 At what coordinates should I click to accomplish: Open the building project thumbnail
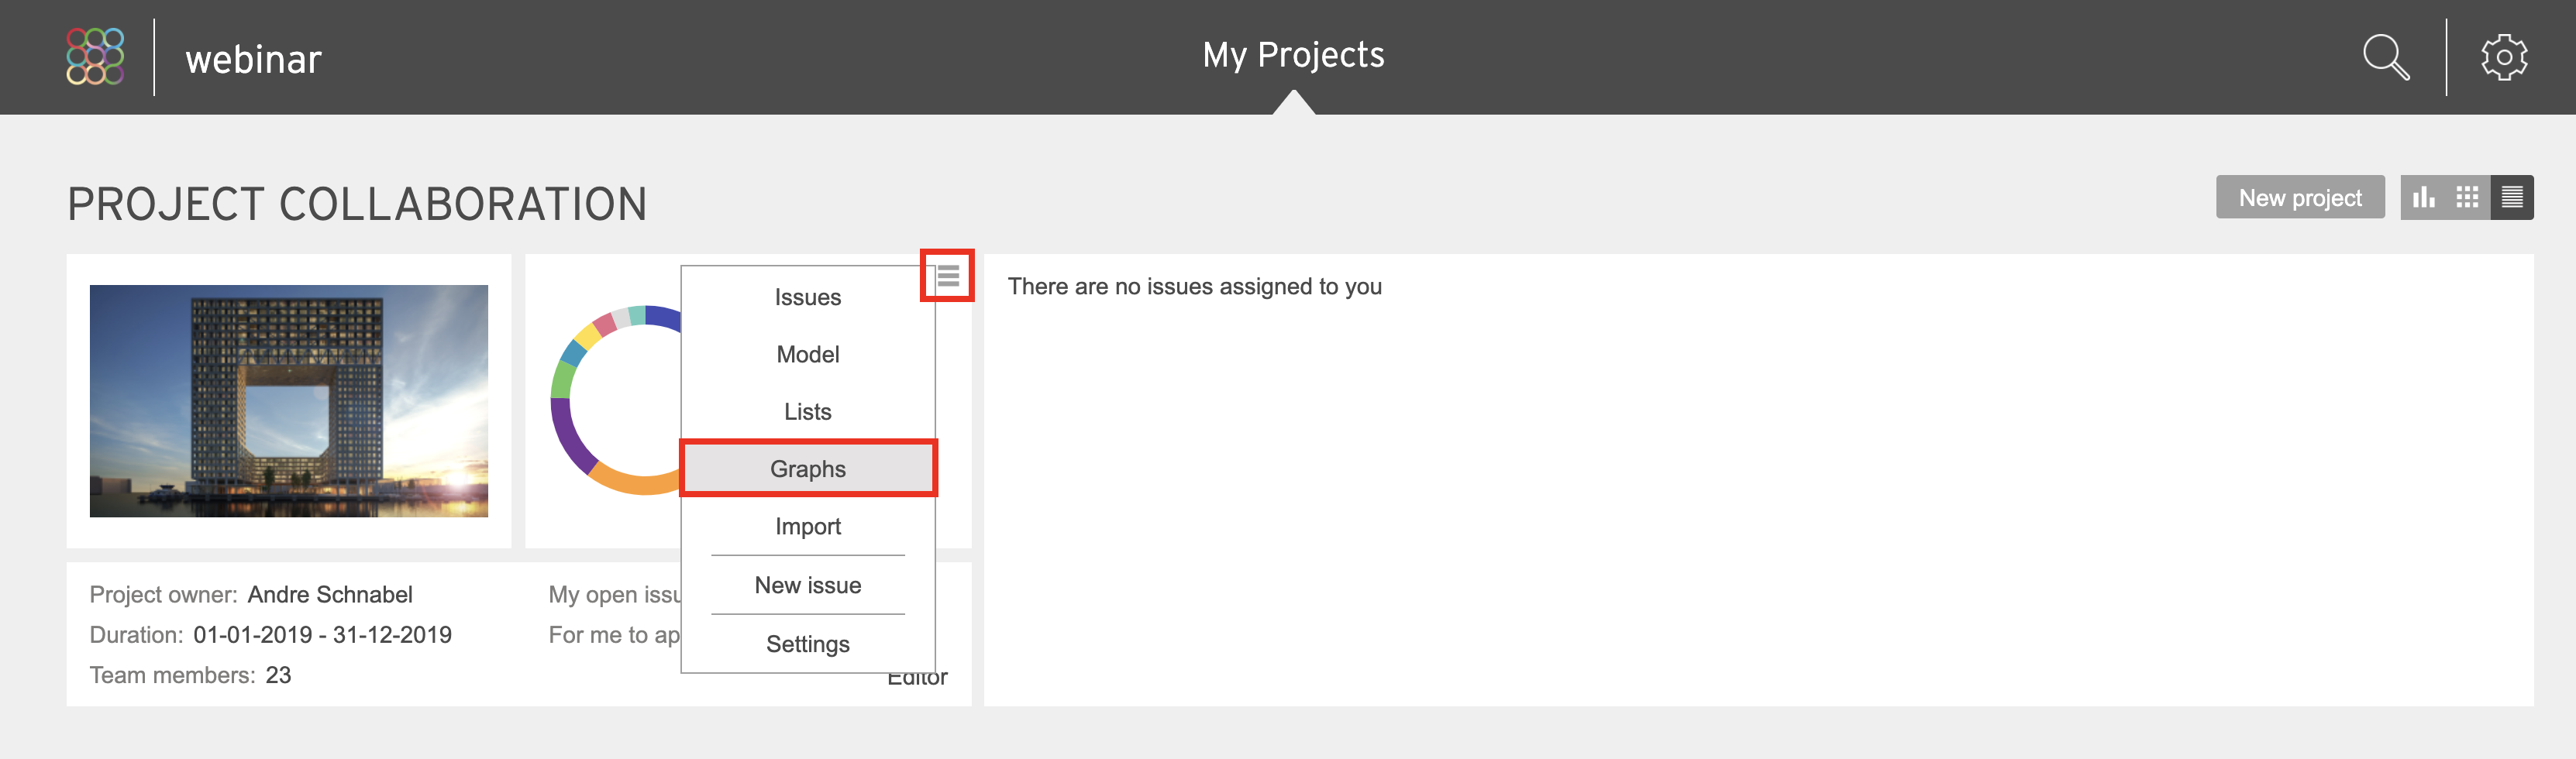pyautogui.click(x=289, y=401)
